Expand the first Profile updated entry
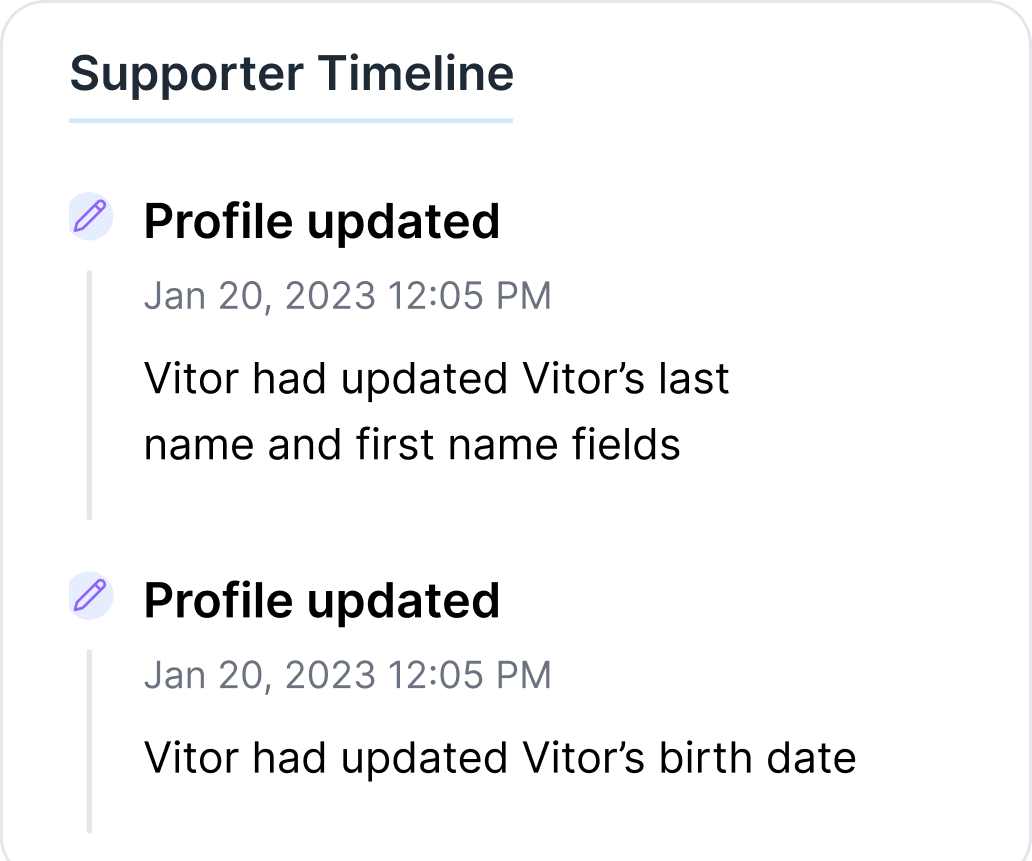Viewport: 1032px width, 861px height. 322,221
